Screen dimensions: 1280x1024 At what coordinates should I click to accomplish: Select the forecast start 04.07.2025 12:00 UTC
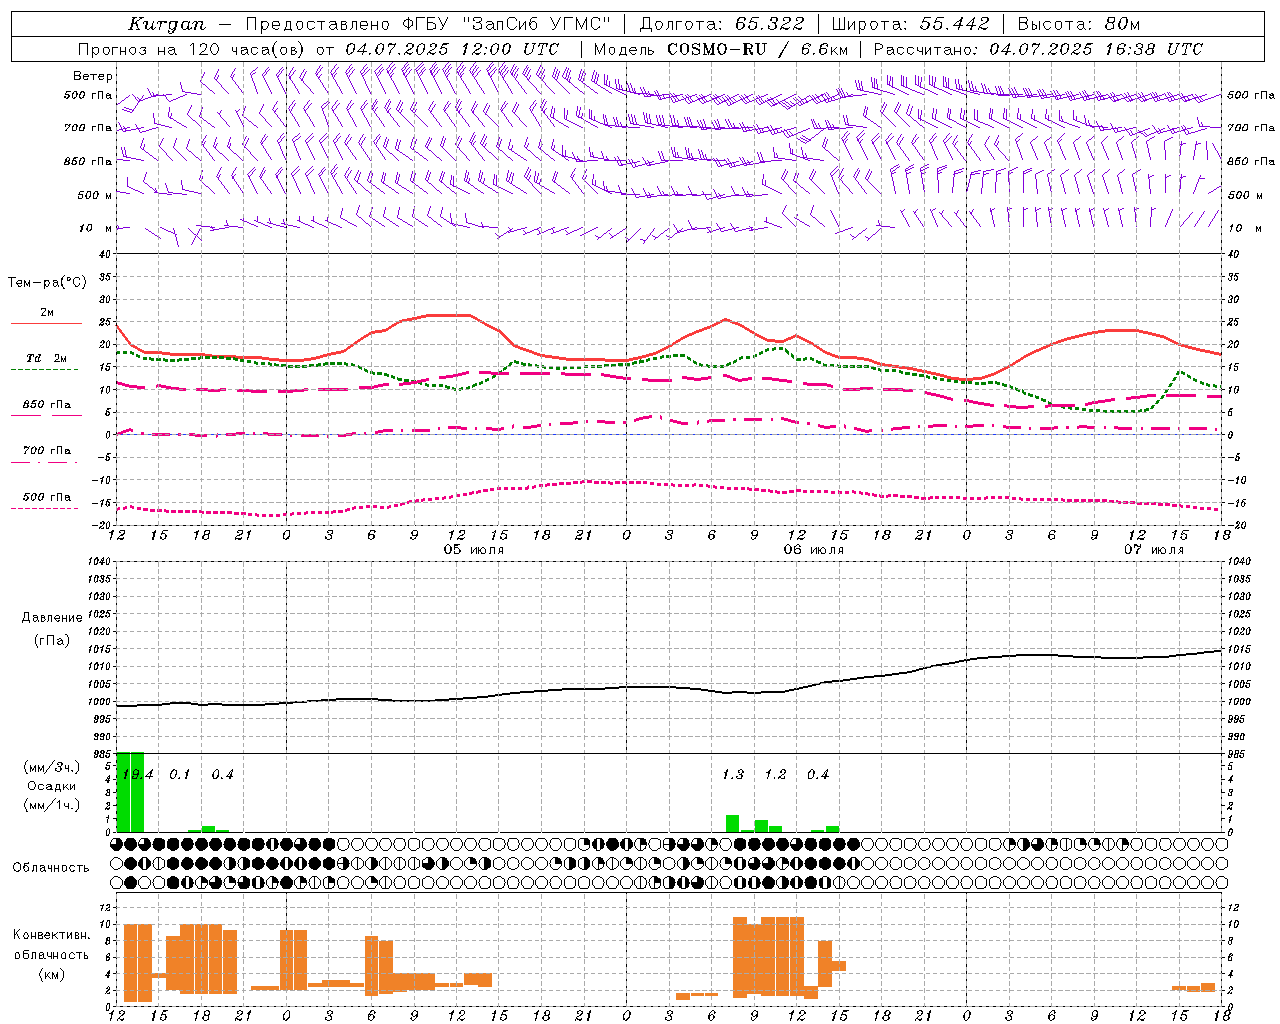[452, 49]
